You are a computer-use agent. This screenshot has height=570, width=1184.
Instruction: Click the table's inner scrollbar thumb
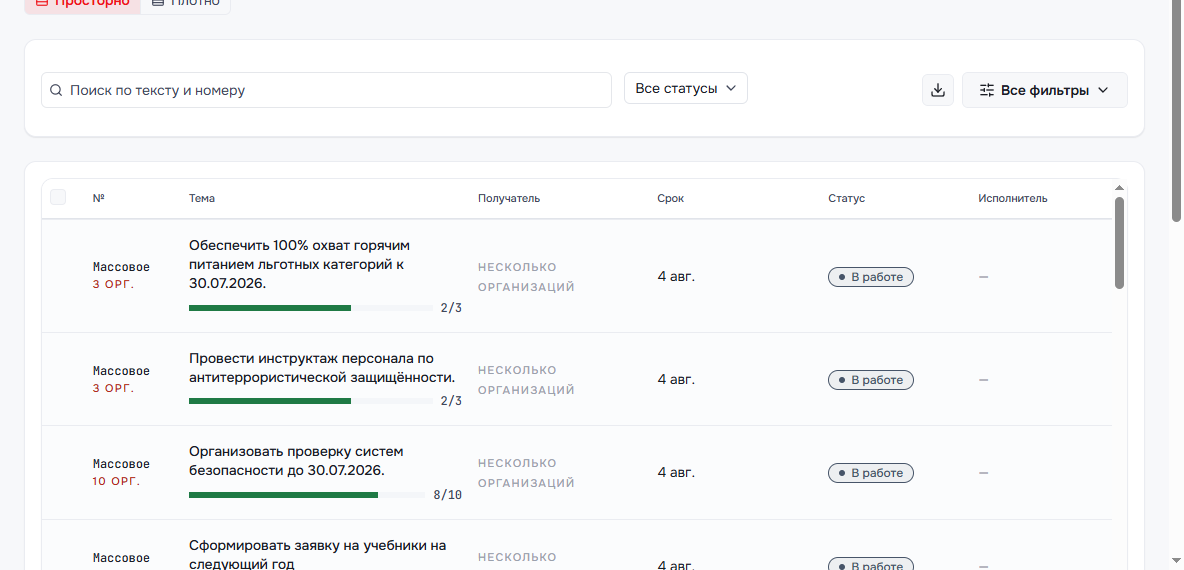1119,242
